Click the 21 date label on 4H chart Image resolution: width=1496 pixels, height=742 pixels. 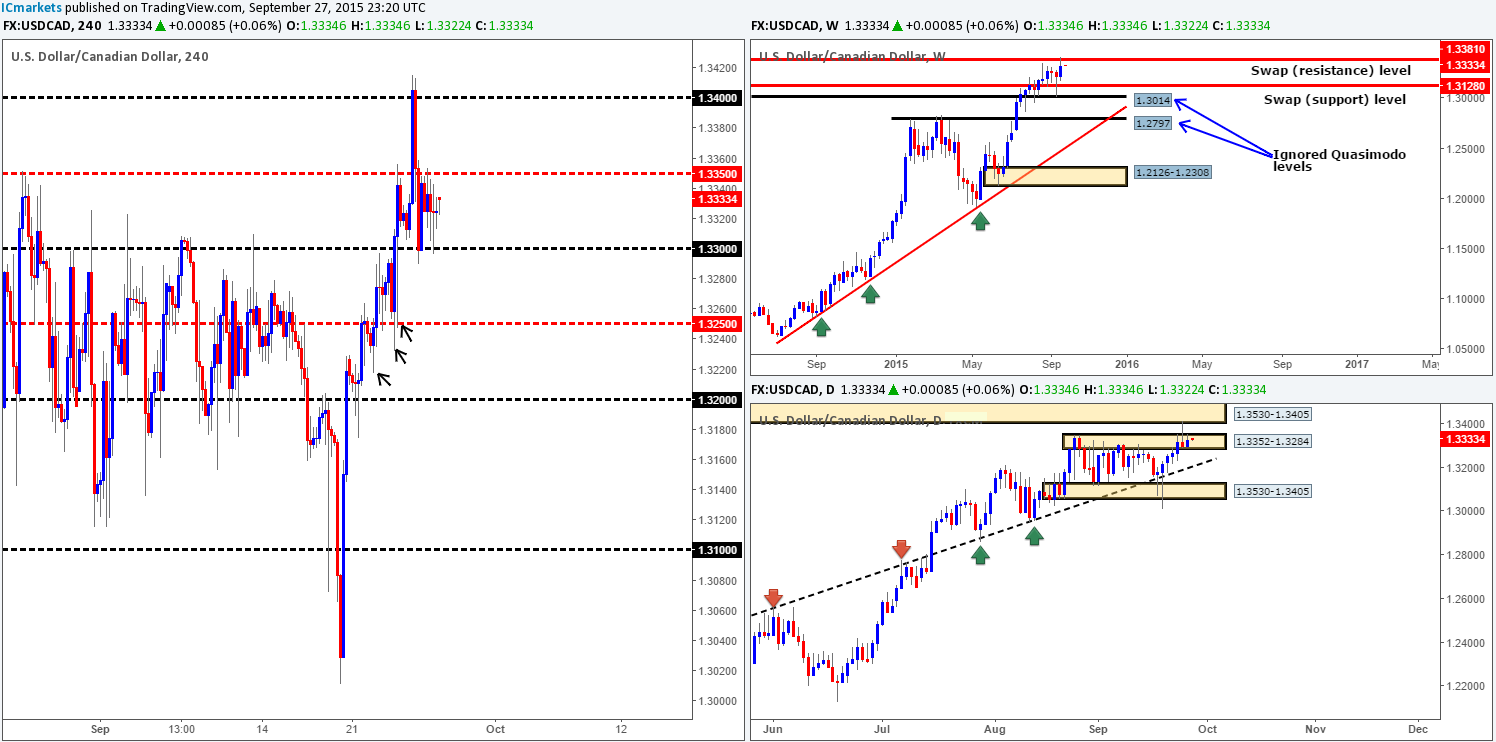(352, 728)
